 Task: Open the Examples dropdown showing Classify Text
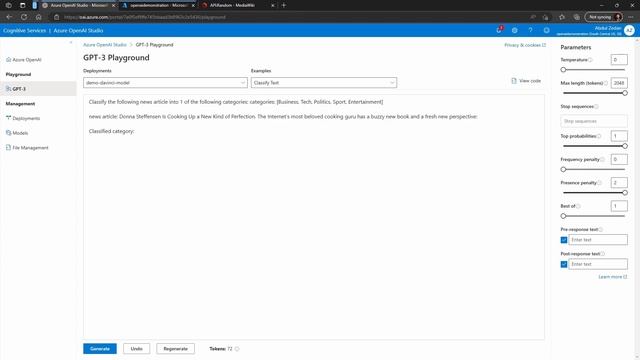tap(324, 83)
